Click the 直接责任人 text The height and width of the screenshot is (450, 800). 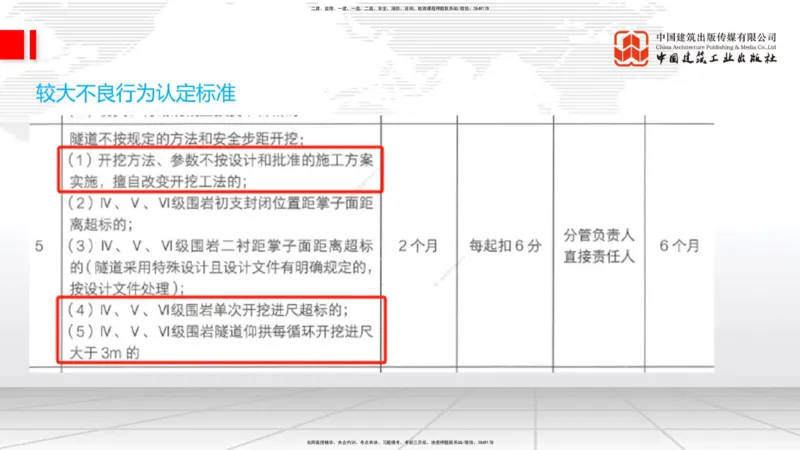pos(599,257)
